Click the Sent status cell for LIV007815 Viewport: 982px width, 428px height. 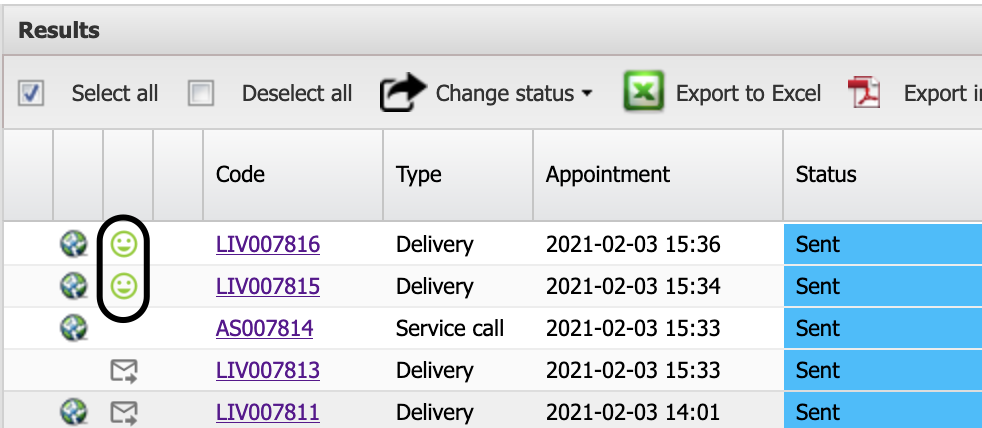(x=882, y=286)
